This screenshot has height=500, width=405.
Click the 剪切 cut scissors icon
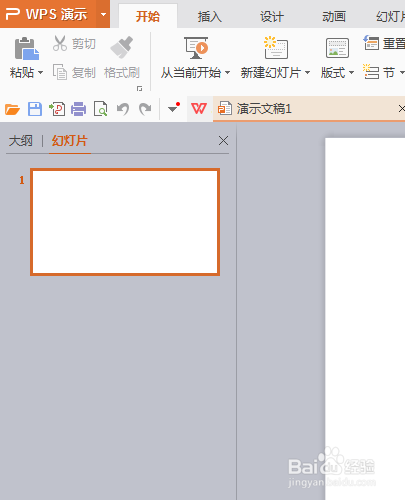[x=60, y=43]
